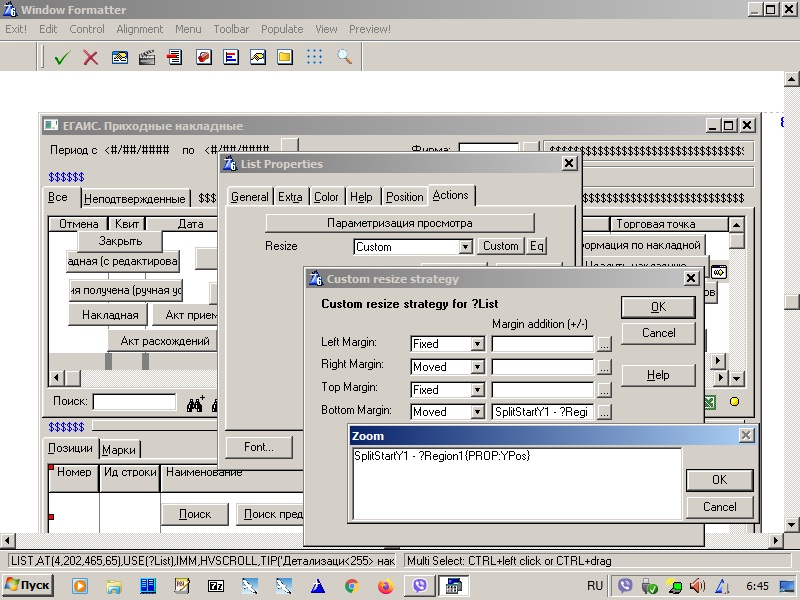This screenshot has height=600, width=800.
Task: Open the Alignment menu
Action: 140,29
